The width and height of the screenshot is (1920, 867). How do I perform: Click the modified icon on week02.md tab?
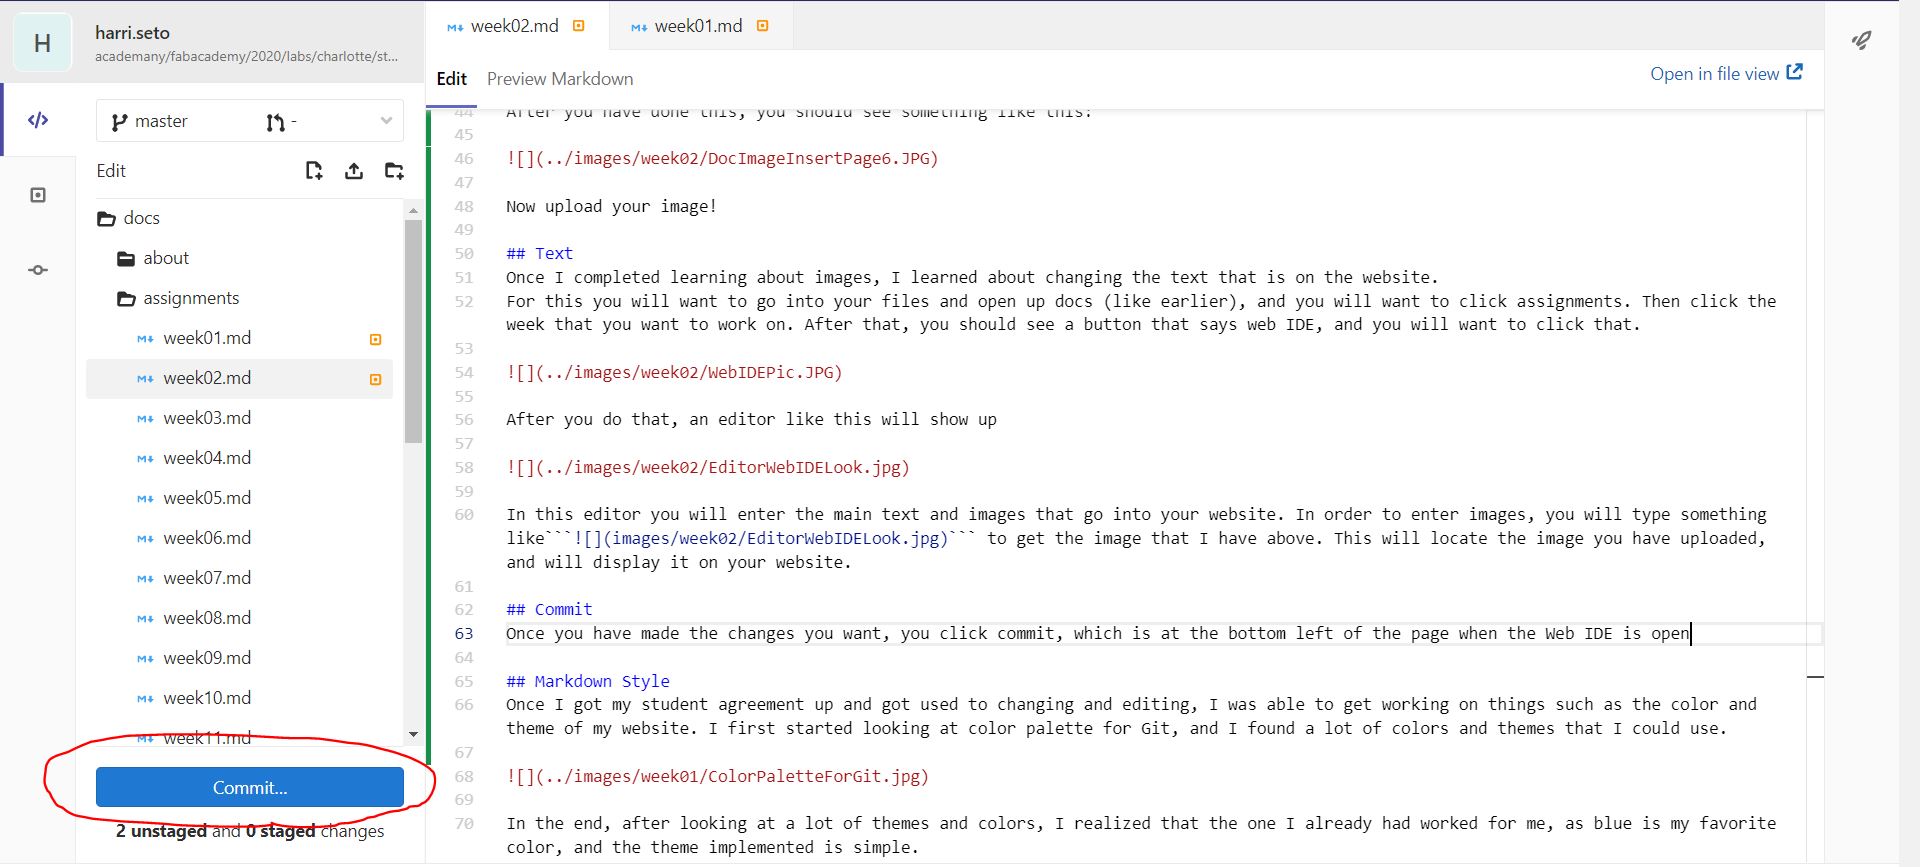(x=578, y=26)
